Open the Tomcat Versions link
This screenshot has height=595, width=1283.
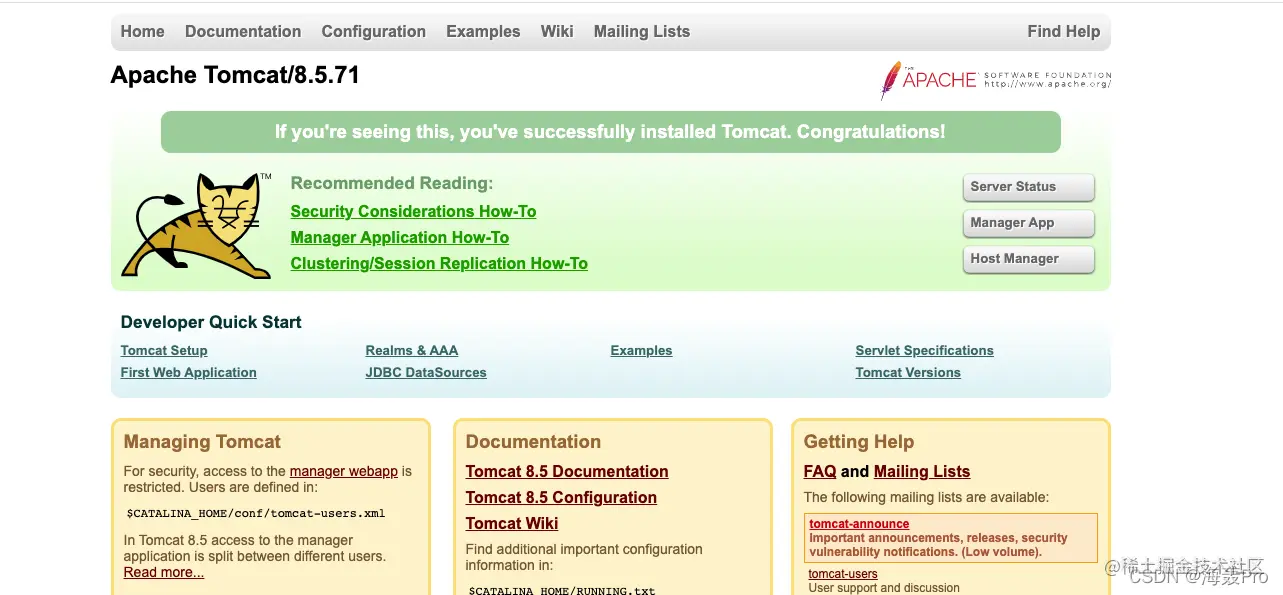point(908,373)
